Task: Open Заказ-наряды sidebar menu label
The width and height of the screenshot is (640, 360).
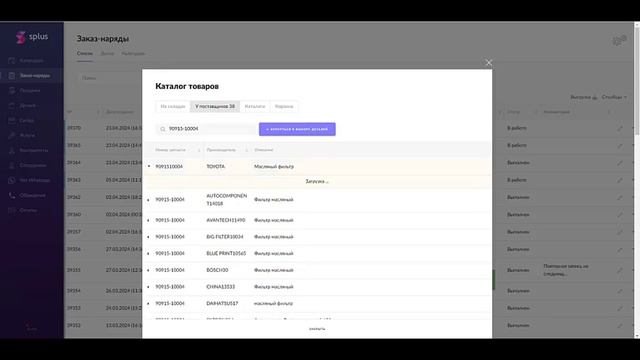Action: pos(35,76)
